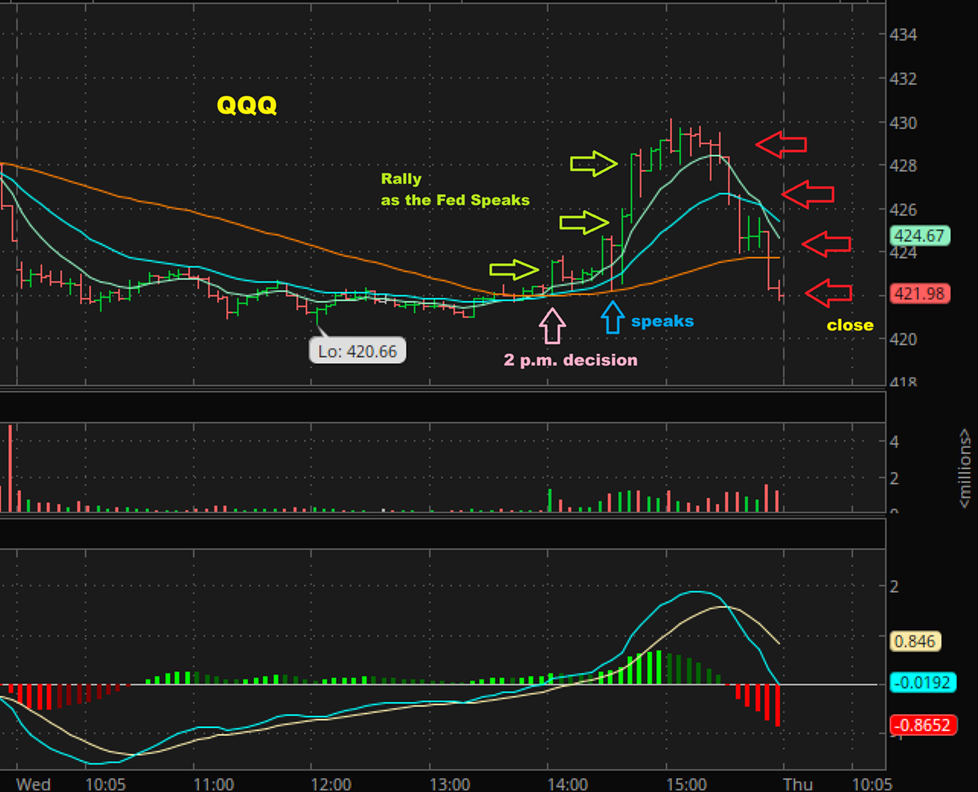Click the 4 label on volume axis

(x=894, y=442)
